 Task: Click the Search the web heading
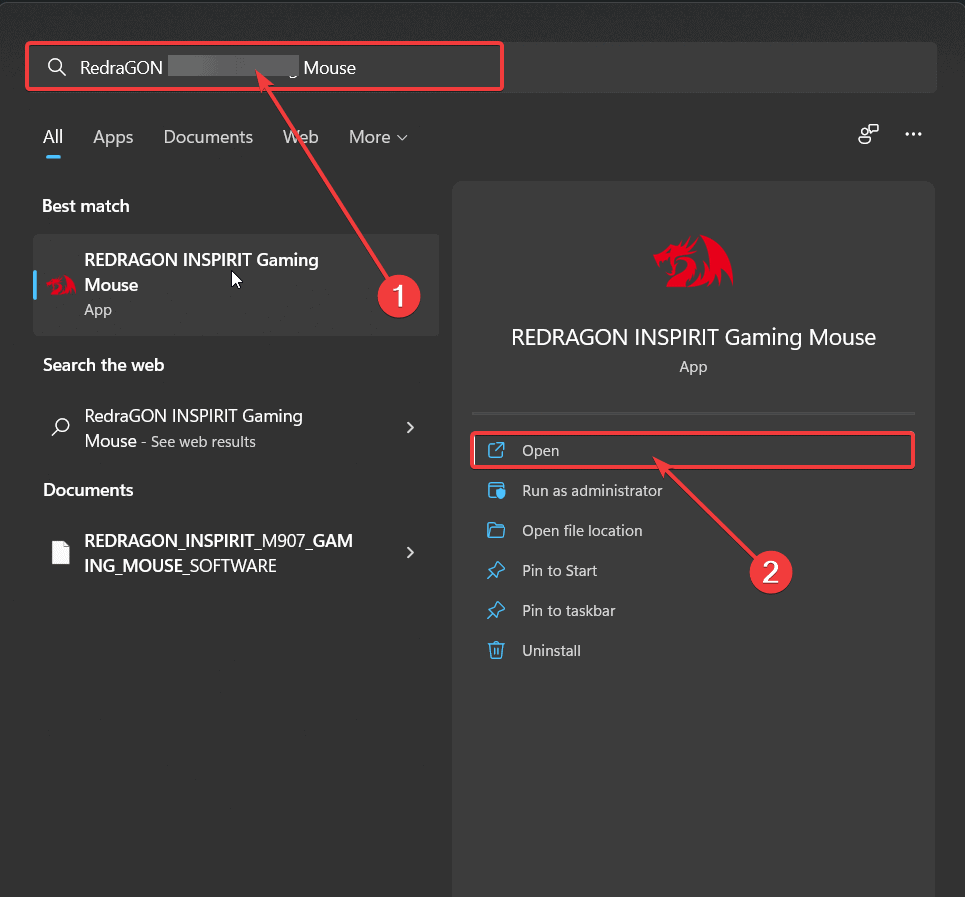click(103, 365)
